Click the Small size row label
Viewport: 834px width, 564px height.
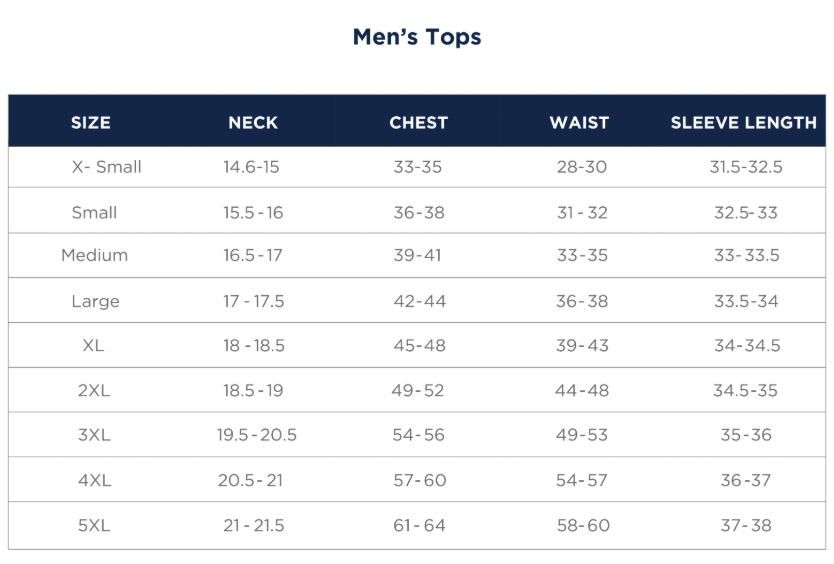pos(94,212)
